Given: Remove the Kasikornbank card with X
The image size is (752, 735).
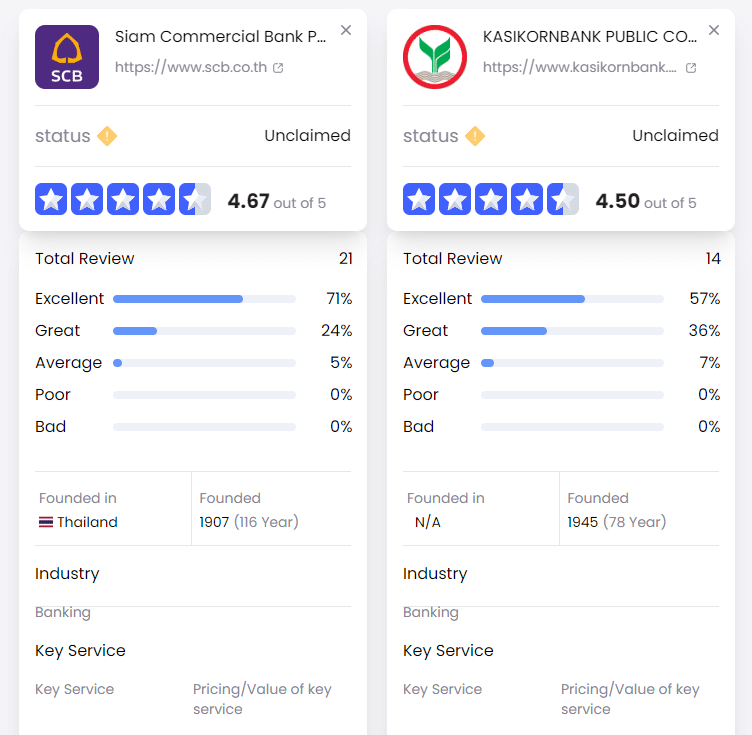Looking at the screenshot, I should (714, 30).
